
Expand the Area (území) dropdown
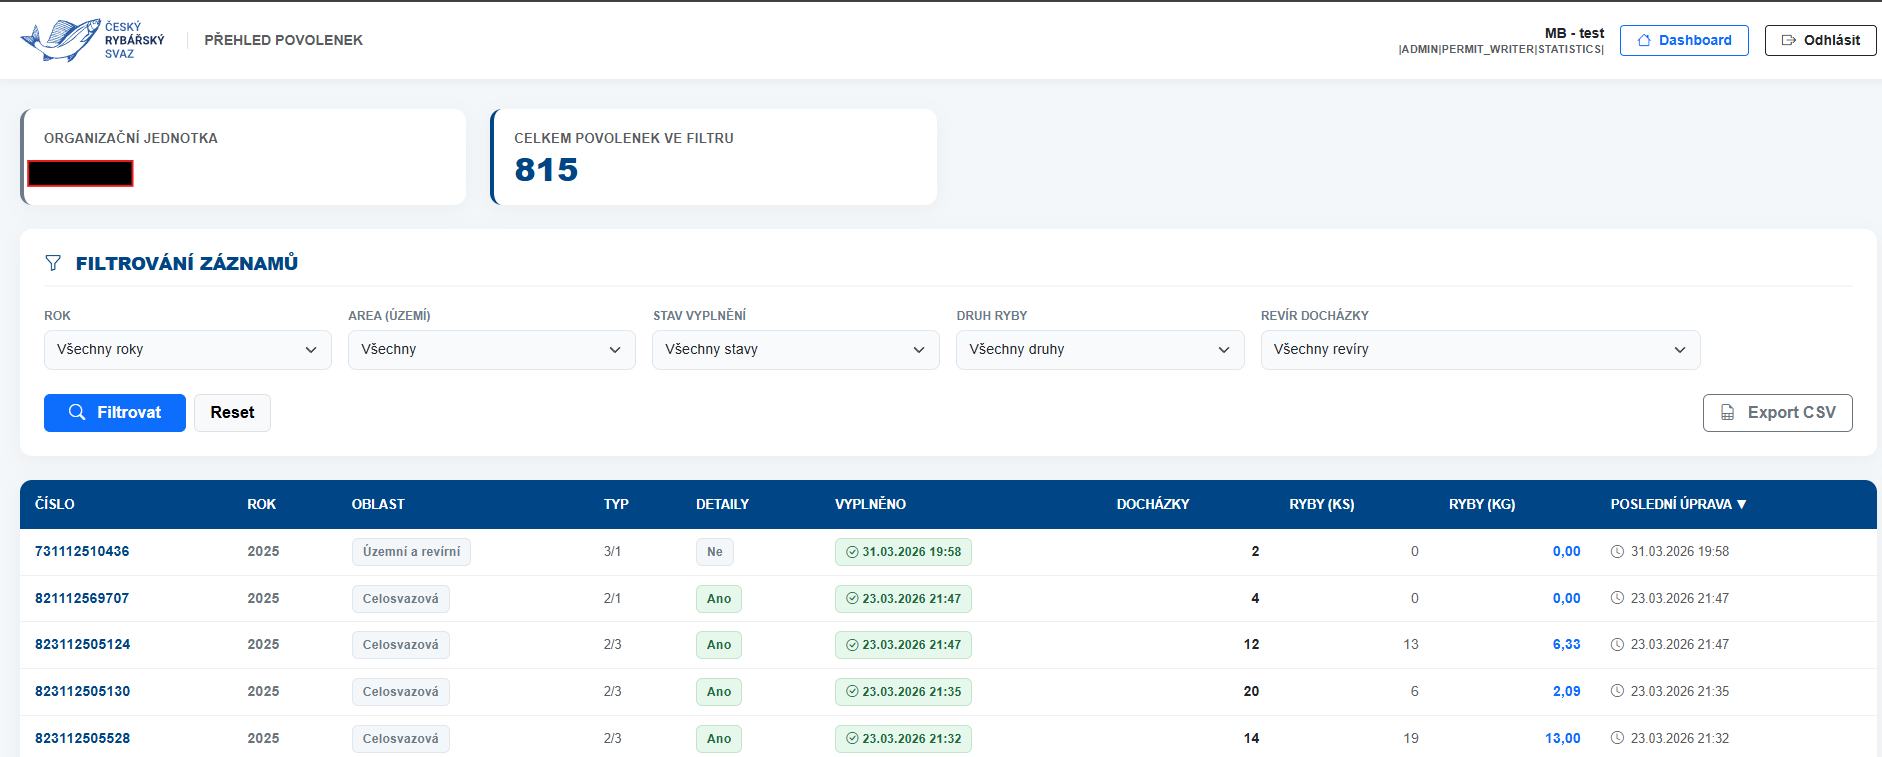(x=491, y=350)
